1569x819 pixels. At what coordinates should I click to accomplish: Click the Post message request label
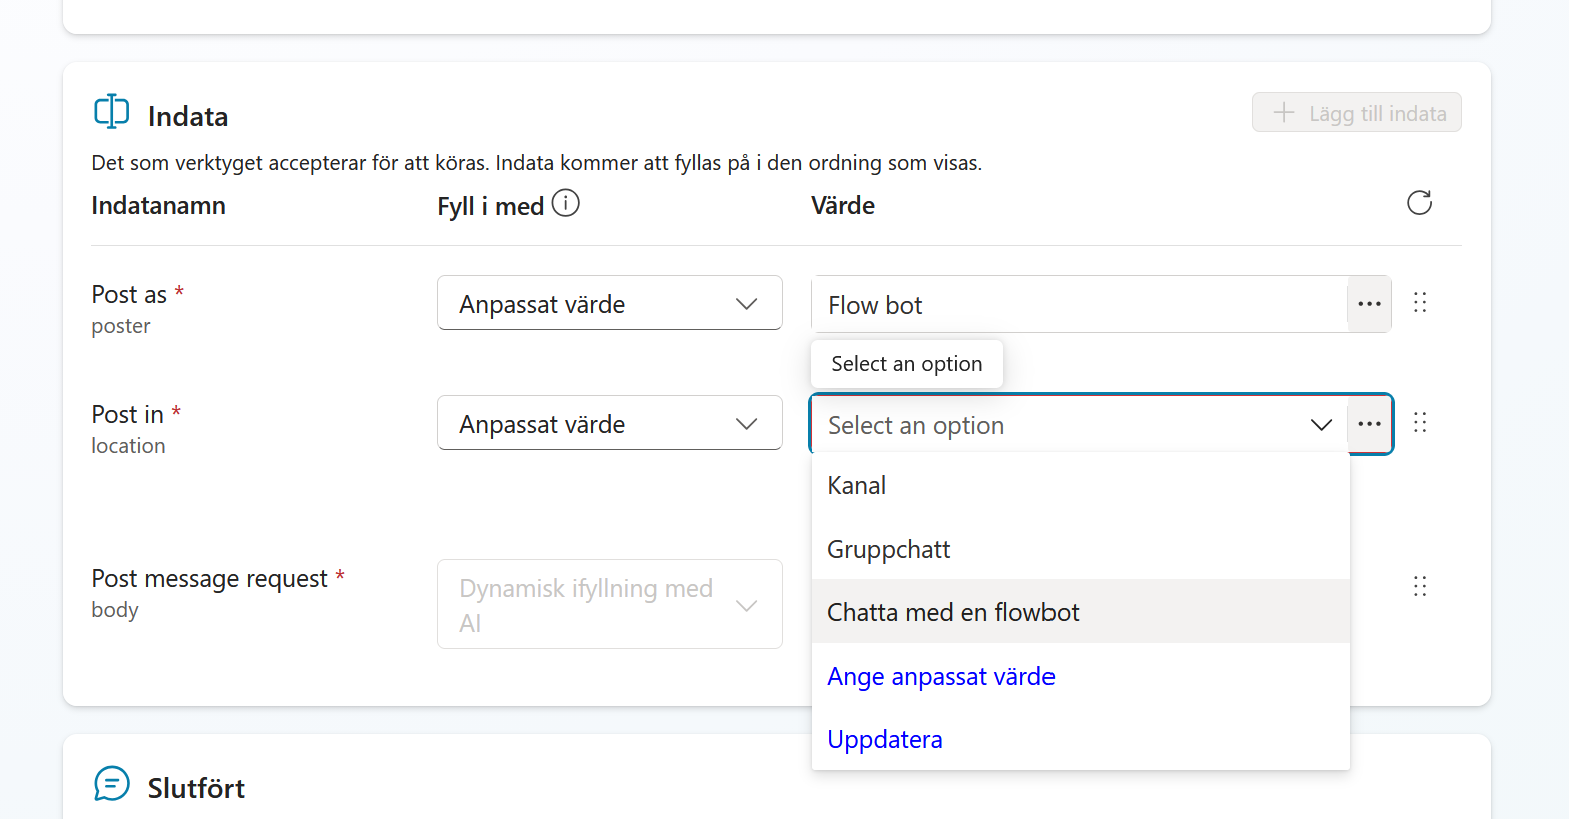coord(210,579)
